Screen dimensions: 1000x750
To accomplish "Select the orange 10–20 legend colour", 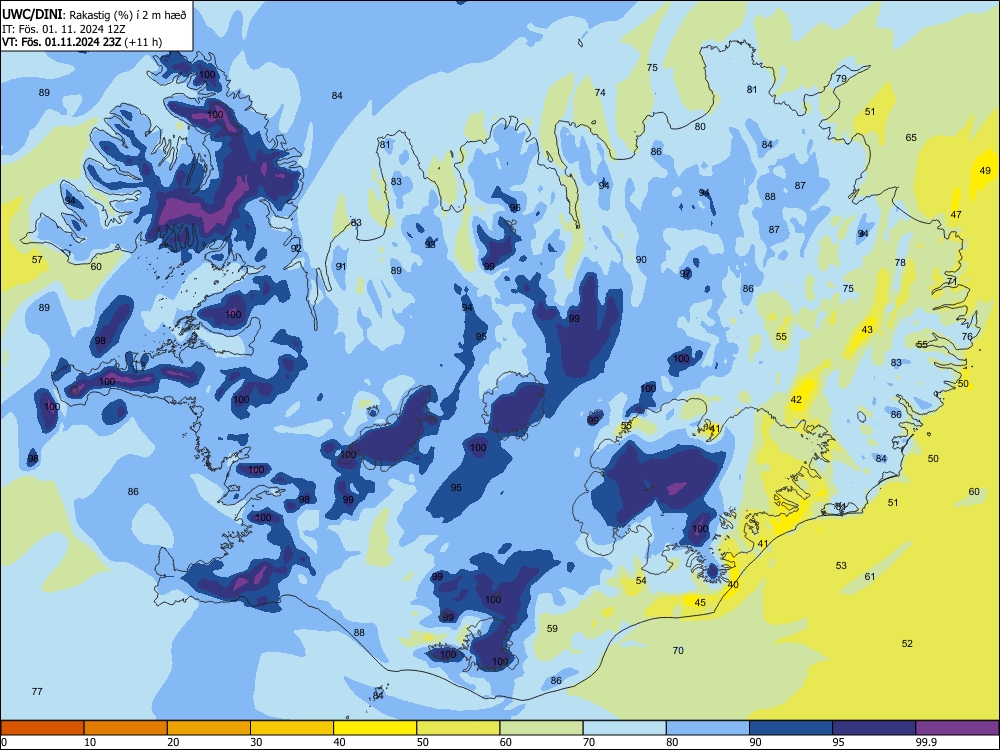I will click(x=126, y=728).
